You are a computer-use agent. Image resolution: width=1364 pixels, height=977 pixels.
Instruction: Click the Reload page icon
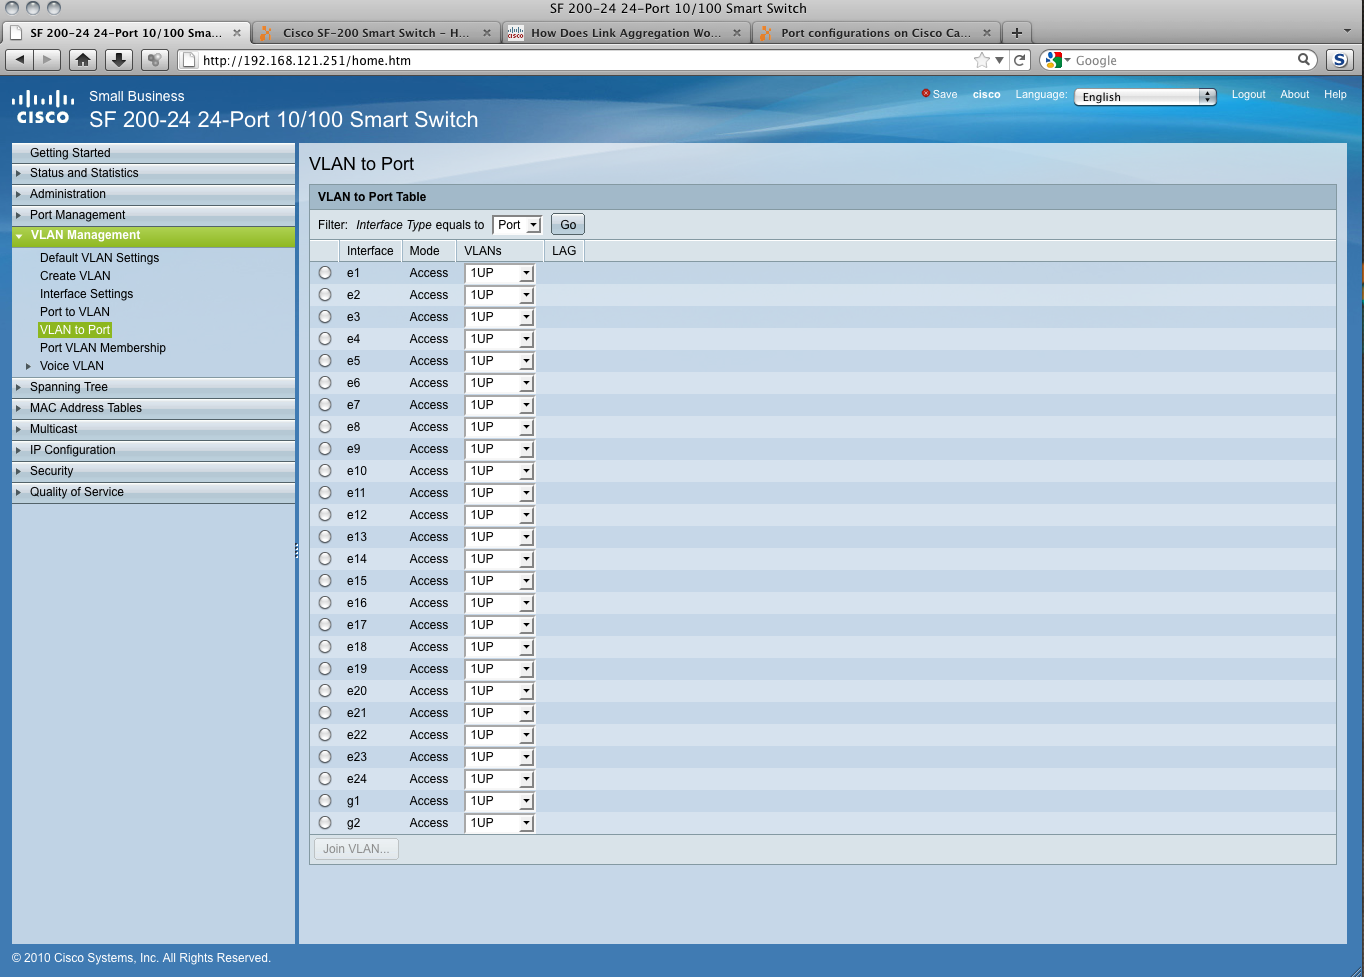[x=1020, y=60]
